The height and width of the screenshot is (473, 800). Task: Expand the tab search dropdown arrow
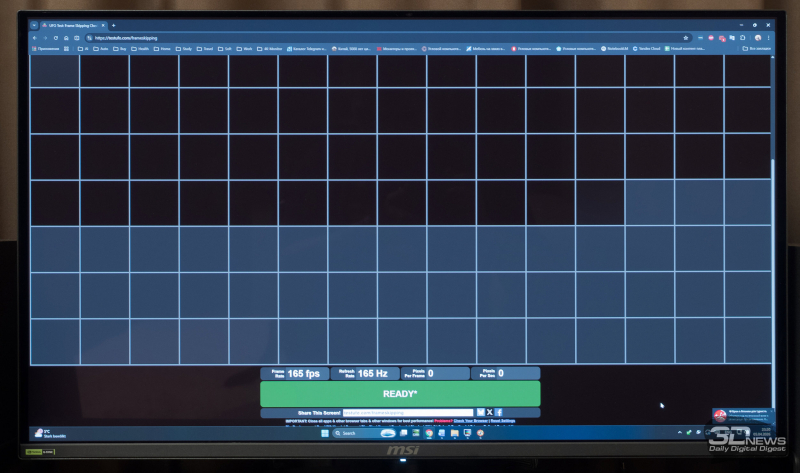[33, 25]
